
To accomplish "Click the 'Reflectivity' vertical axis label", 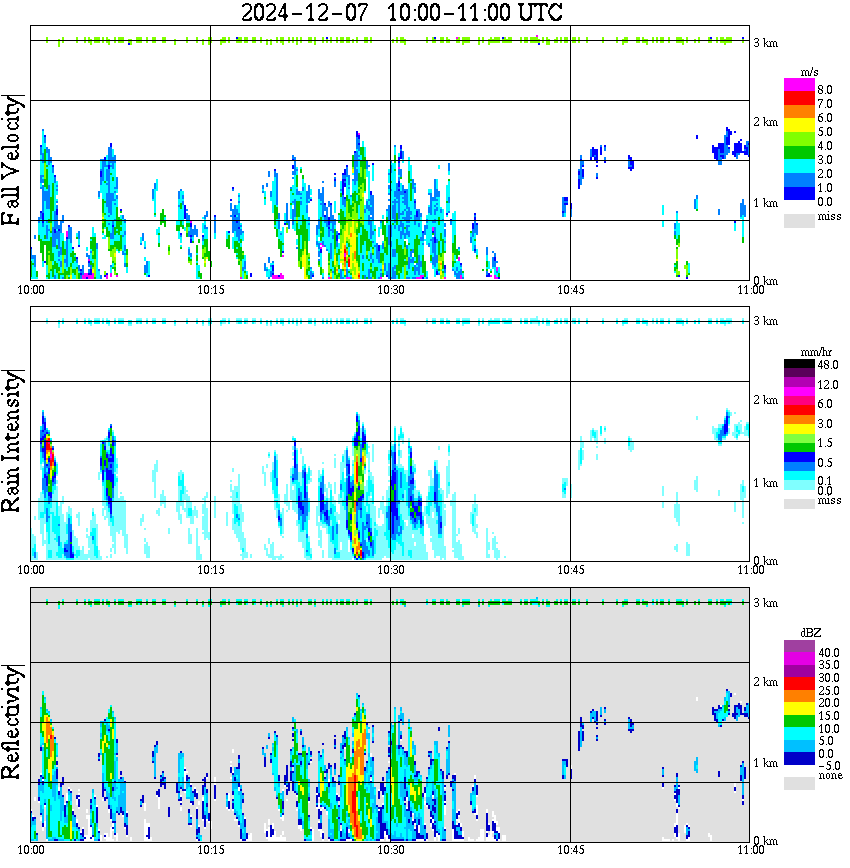I will click(13, 725).
